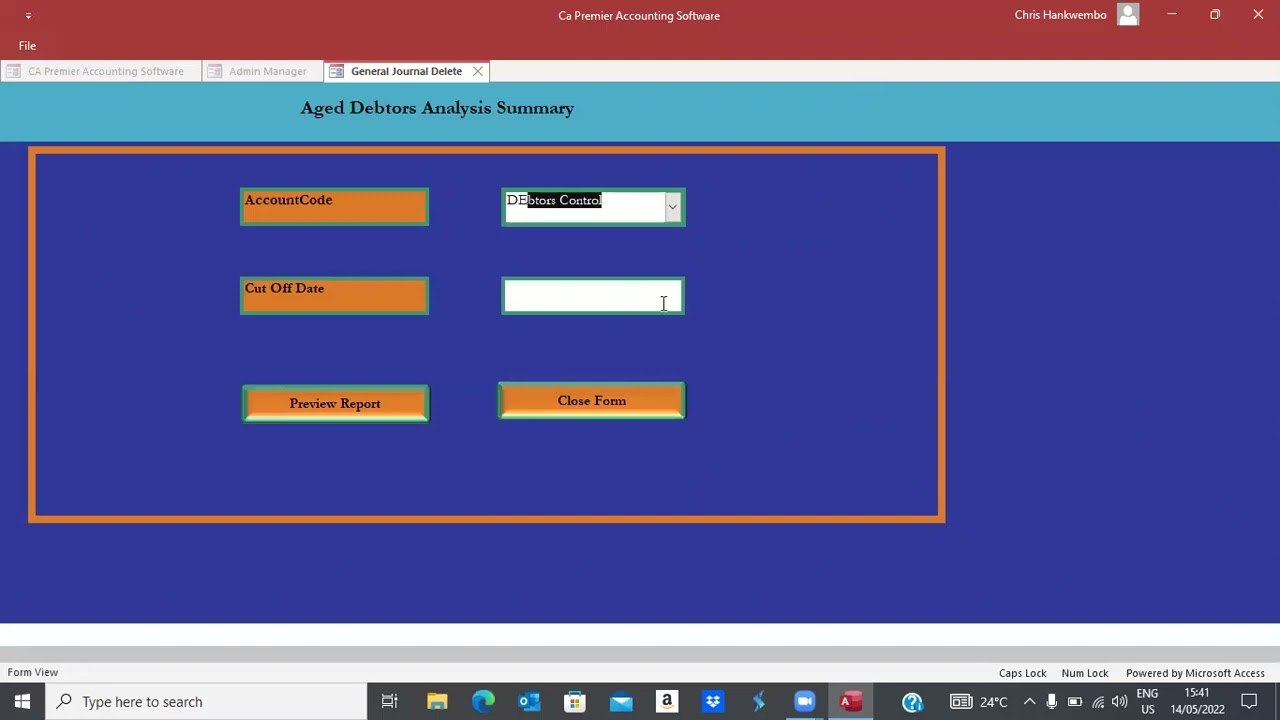Click the user profile avatar icon

click(x=1128, y=15)
